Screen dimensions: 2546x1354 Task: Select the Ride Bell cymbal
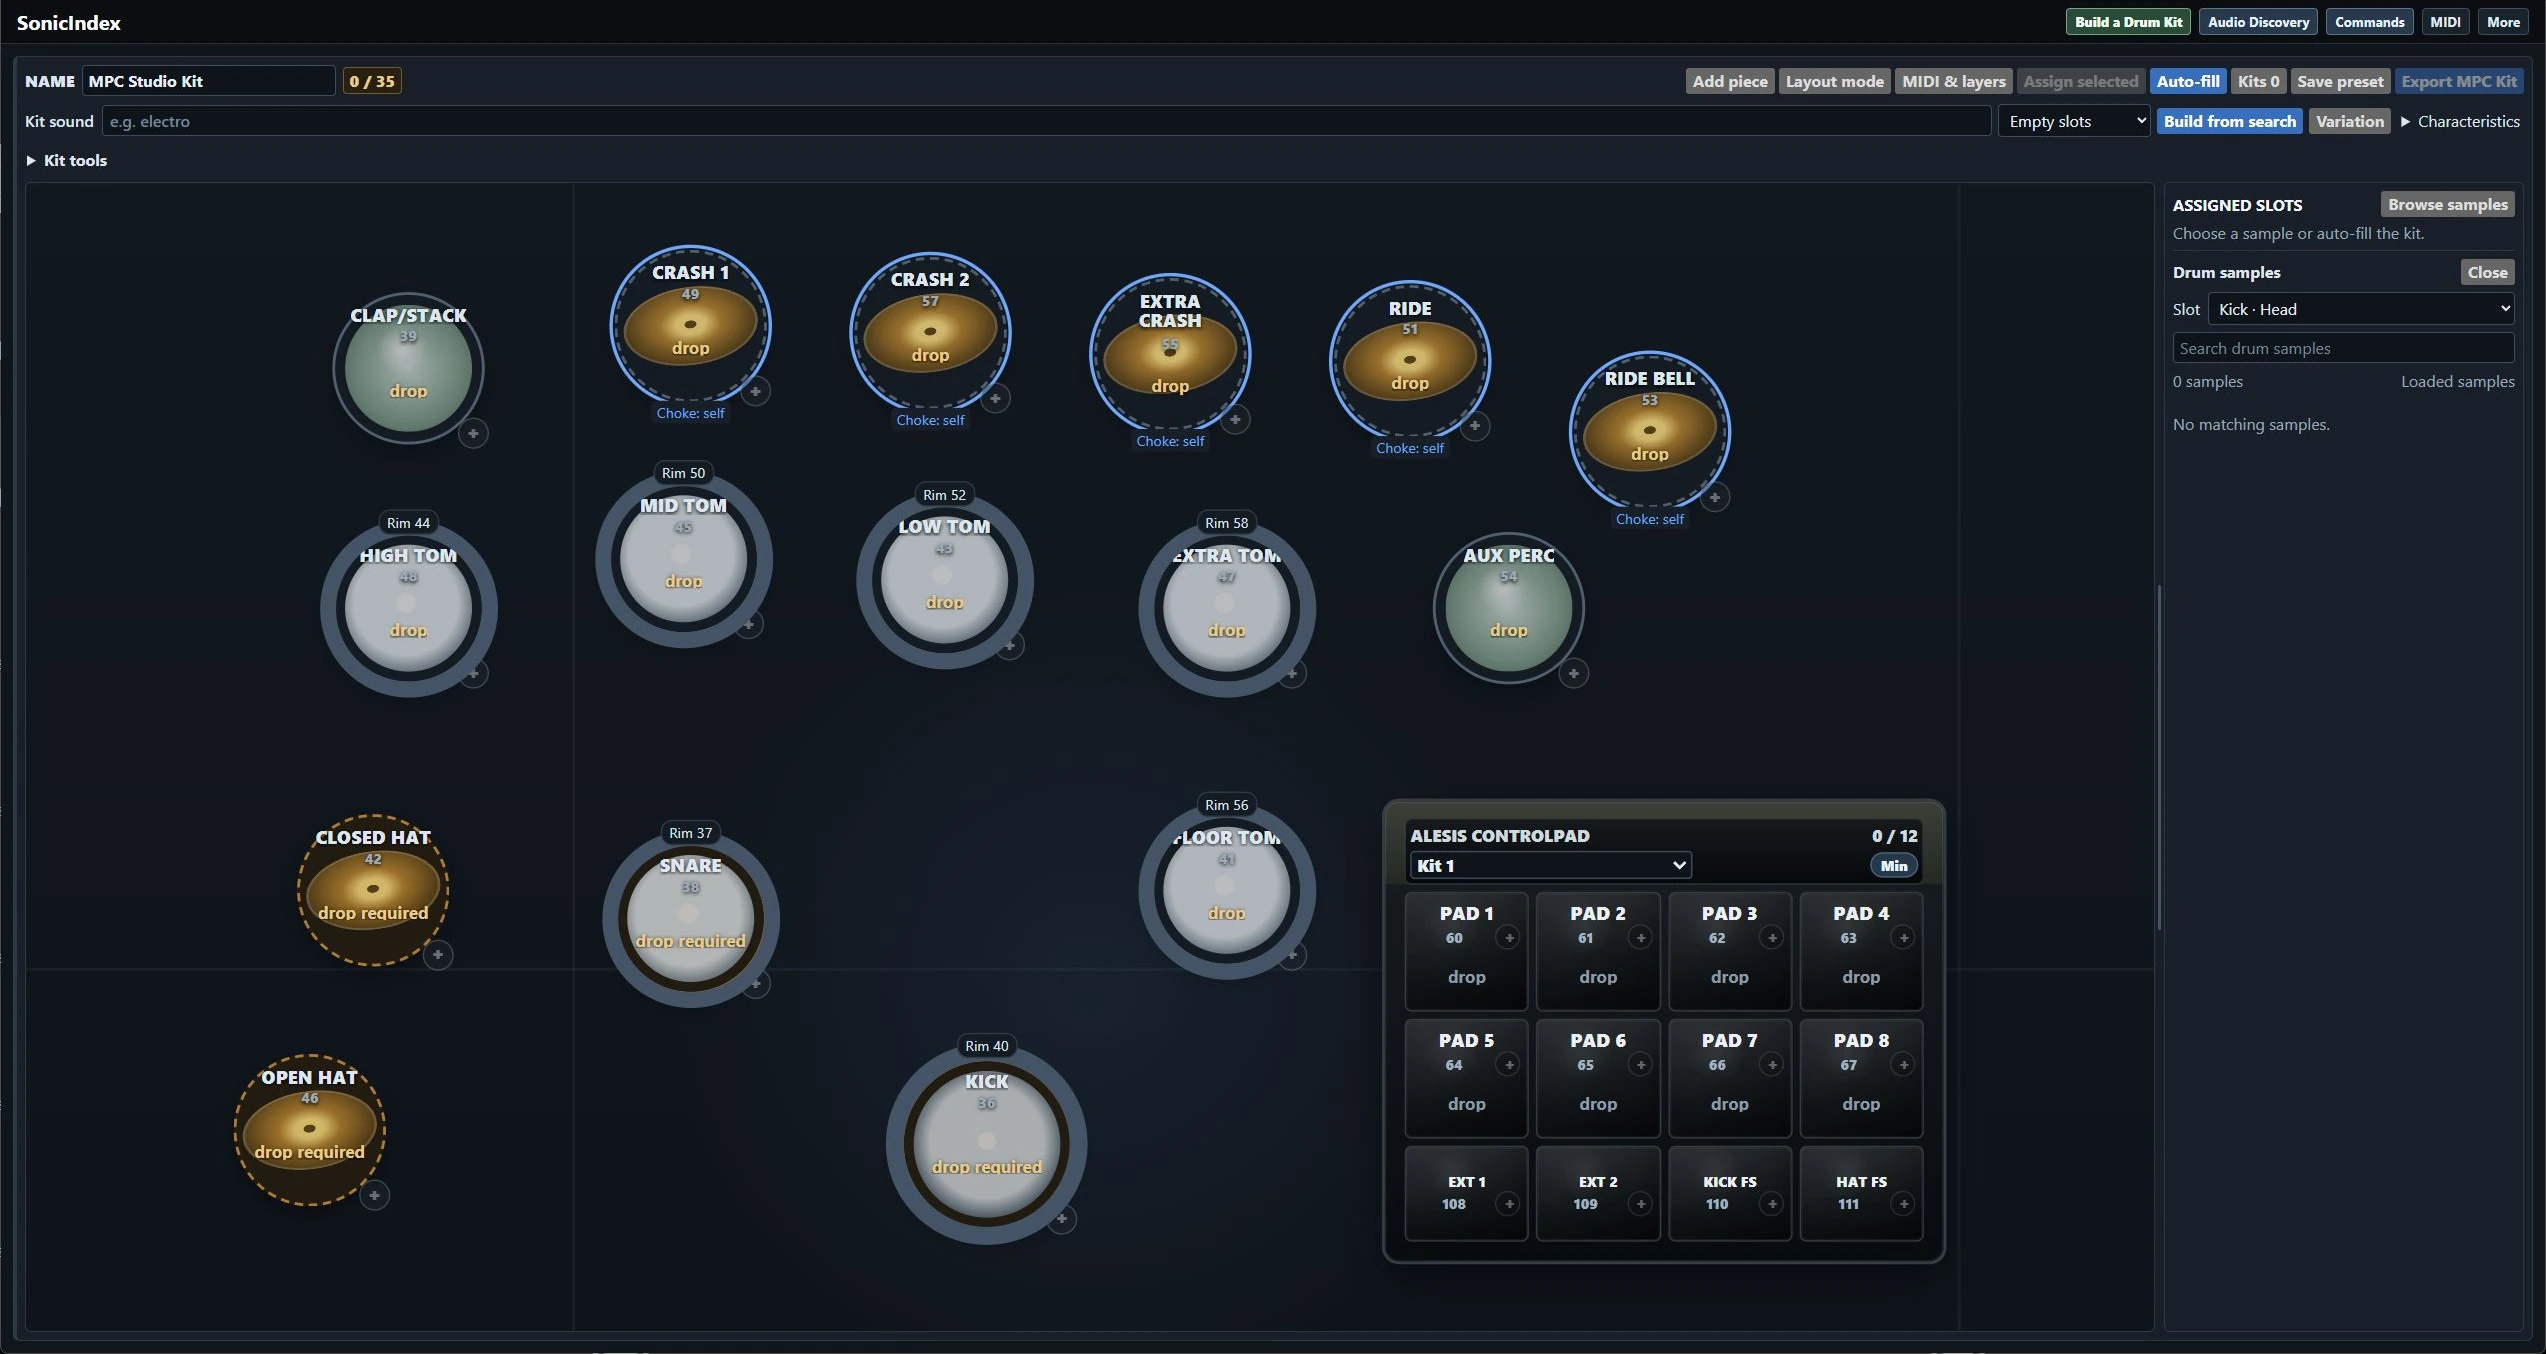[1650, 430]
